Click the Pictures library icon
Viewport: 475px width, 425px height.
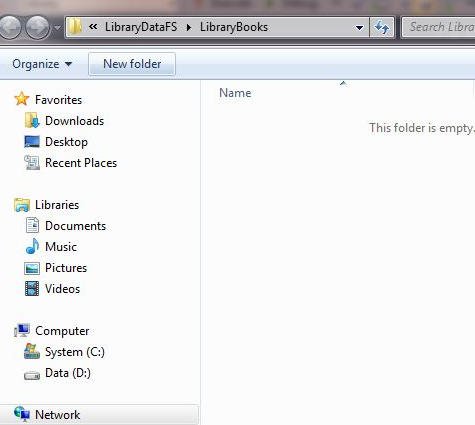tap(32, 268)
